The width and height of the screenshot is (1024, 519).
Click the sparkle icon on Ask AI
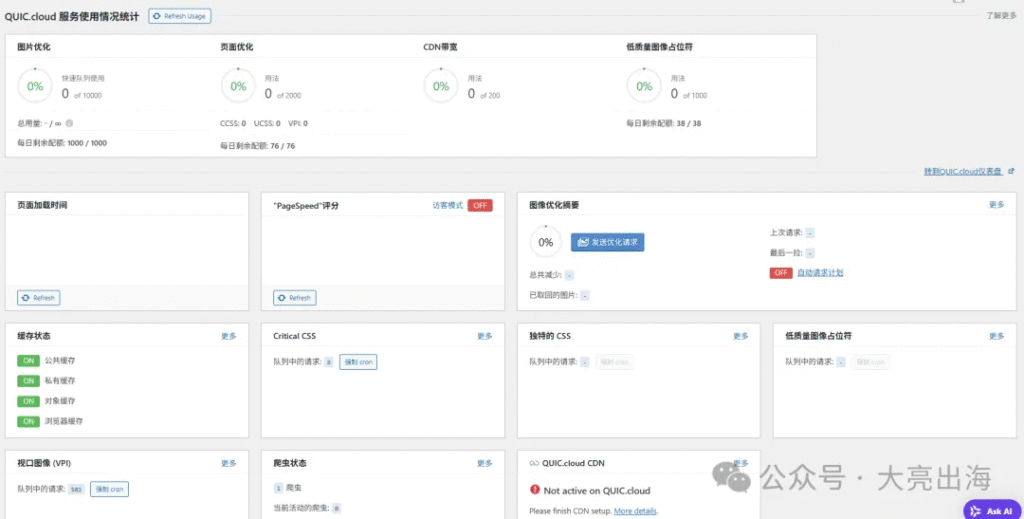976,511
